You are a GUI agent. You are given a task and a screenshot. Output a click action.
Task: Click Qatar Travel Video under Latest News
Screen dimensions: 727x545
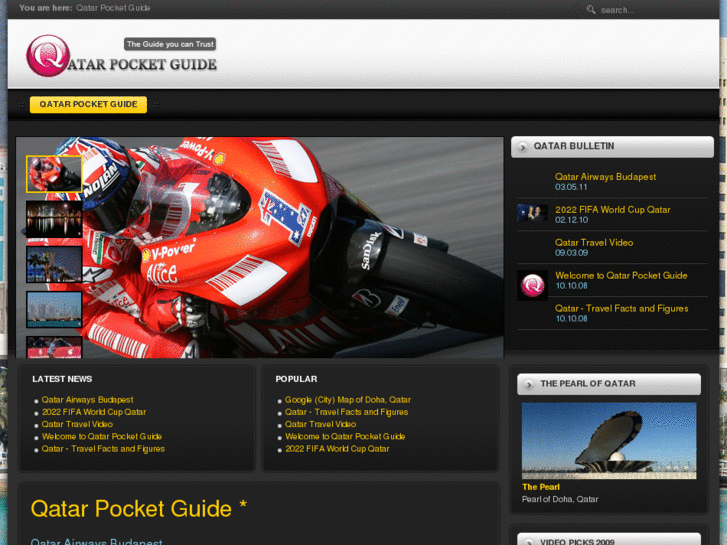(77, 424)
